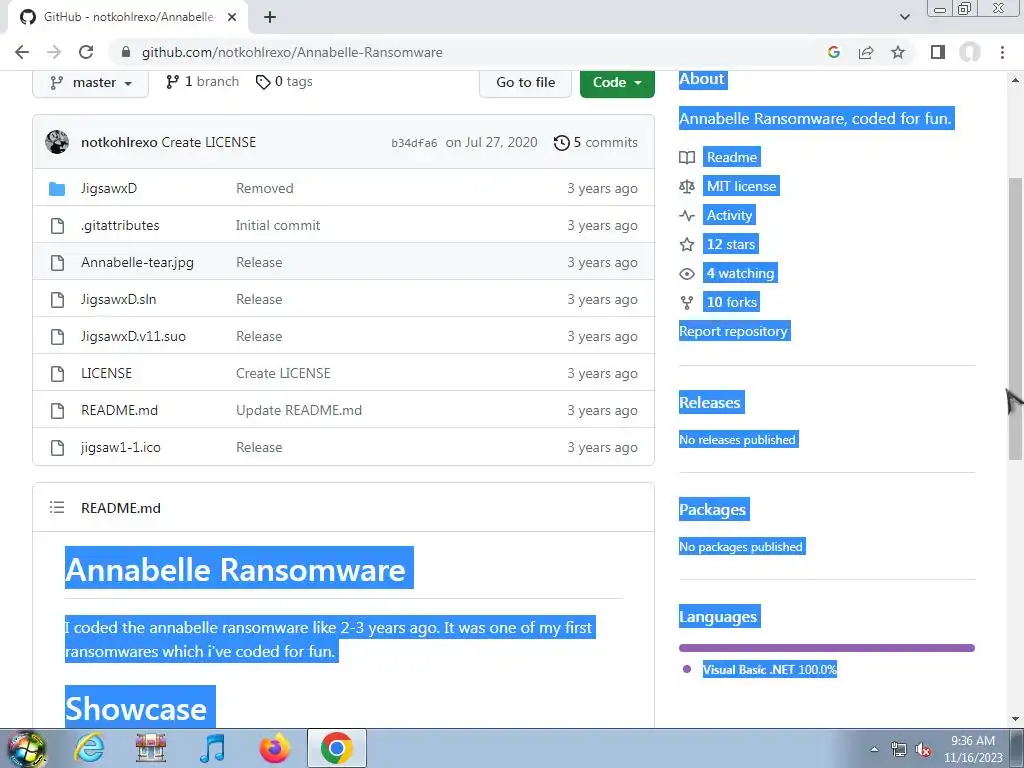1024x768 pixels.
Task: Click the Go to file button
Action: click(526, 83)
